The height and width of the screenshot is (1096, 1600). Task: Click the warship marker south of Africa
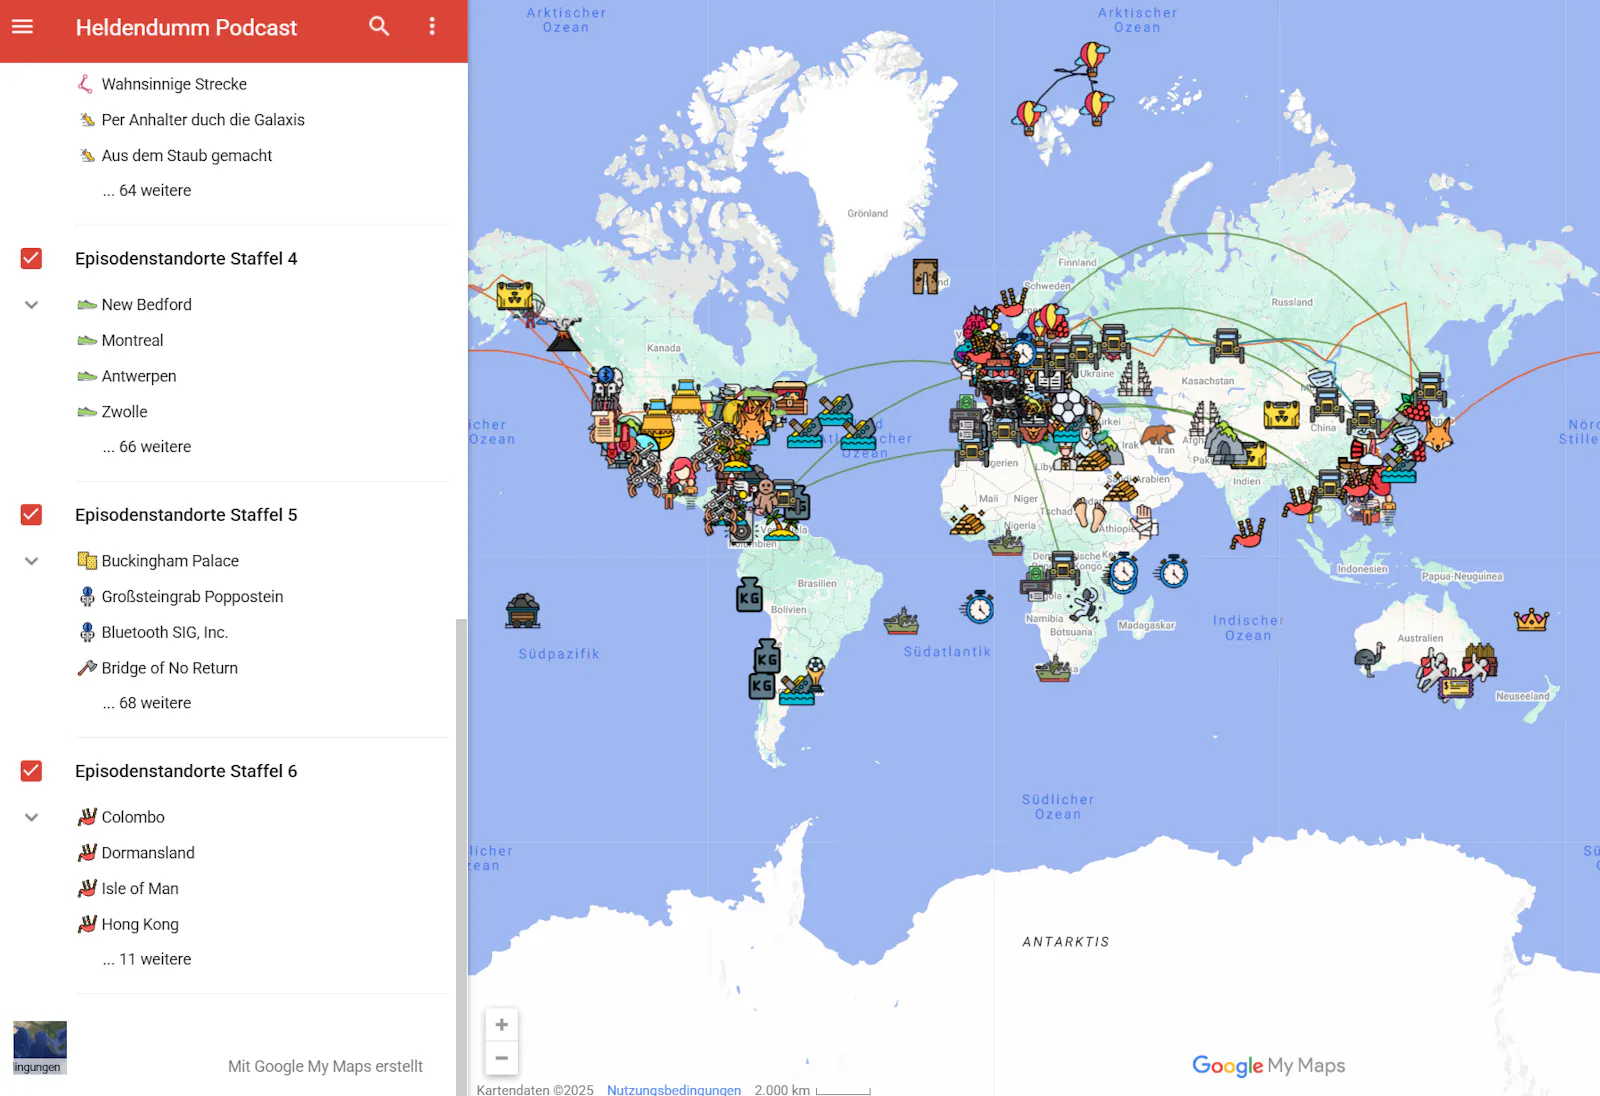[x=1053, y=669]
